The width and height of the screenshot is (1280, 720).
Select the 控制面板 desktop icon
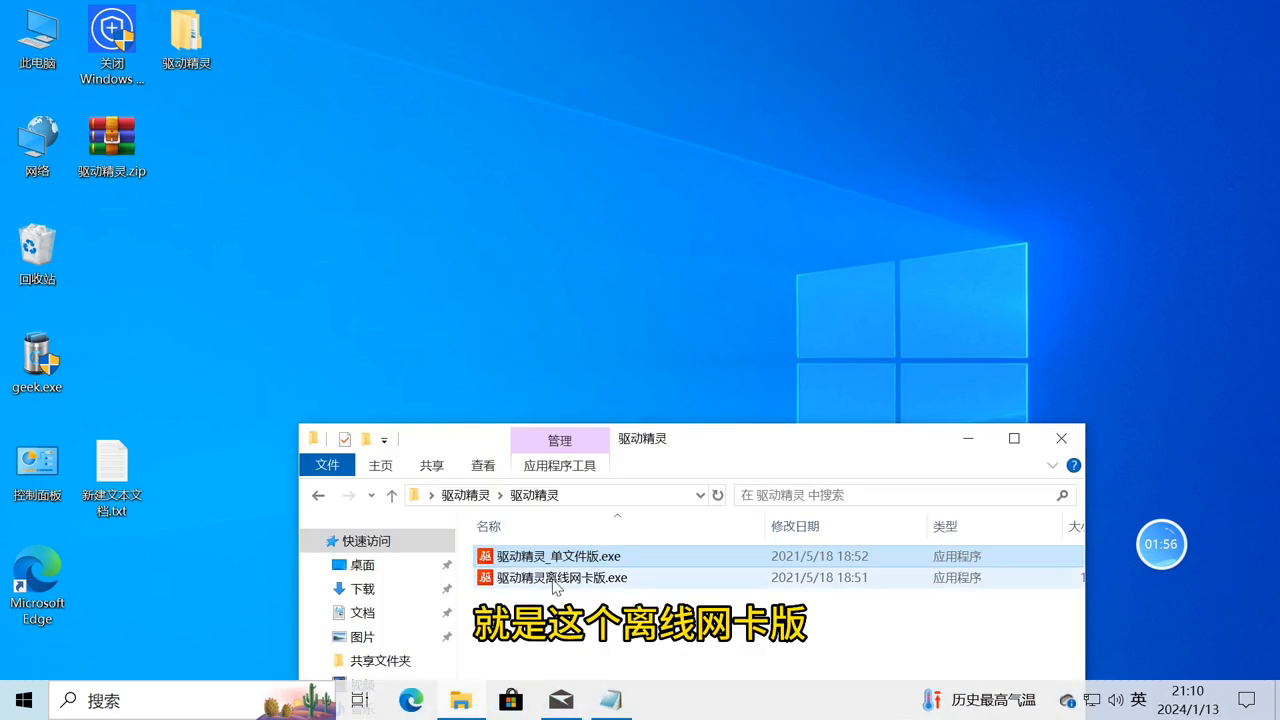37,471
